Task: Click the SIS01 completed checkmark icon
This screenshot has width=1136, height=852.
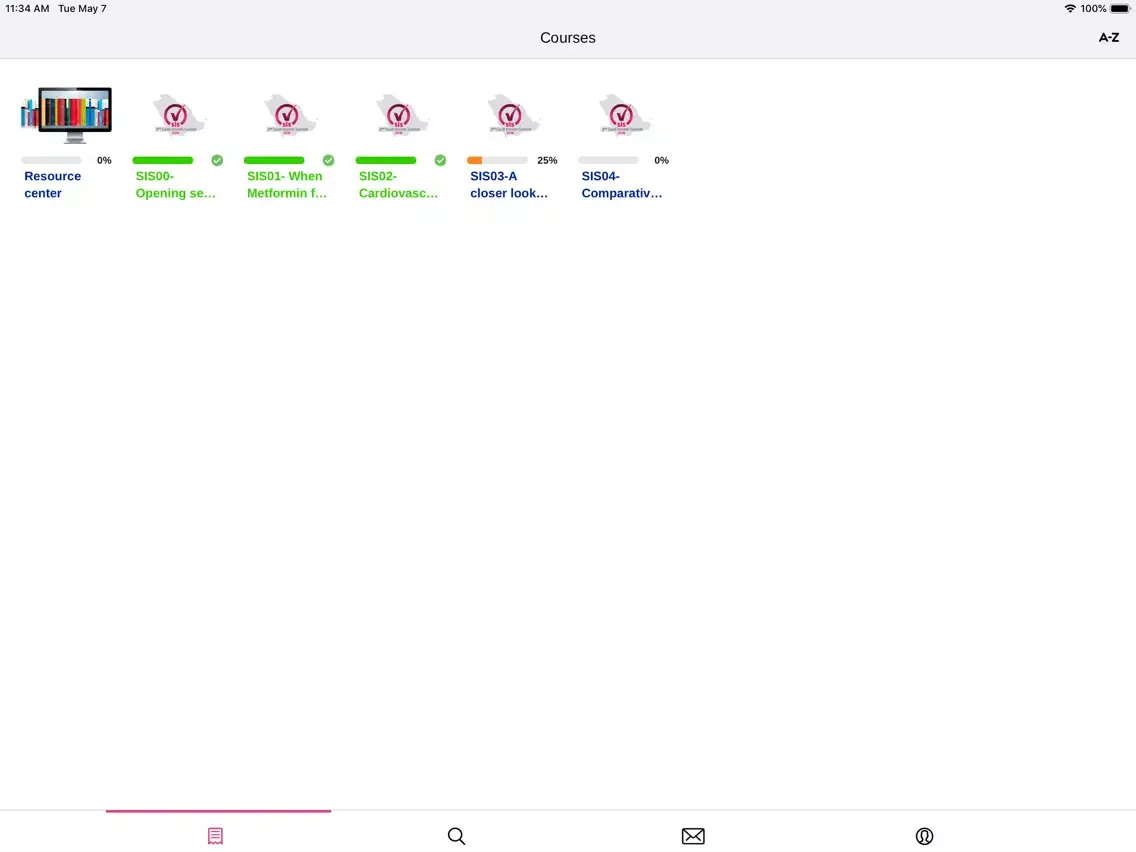Action: [329, 160]
